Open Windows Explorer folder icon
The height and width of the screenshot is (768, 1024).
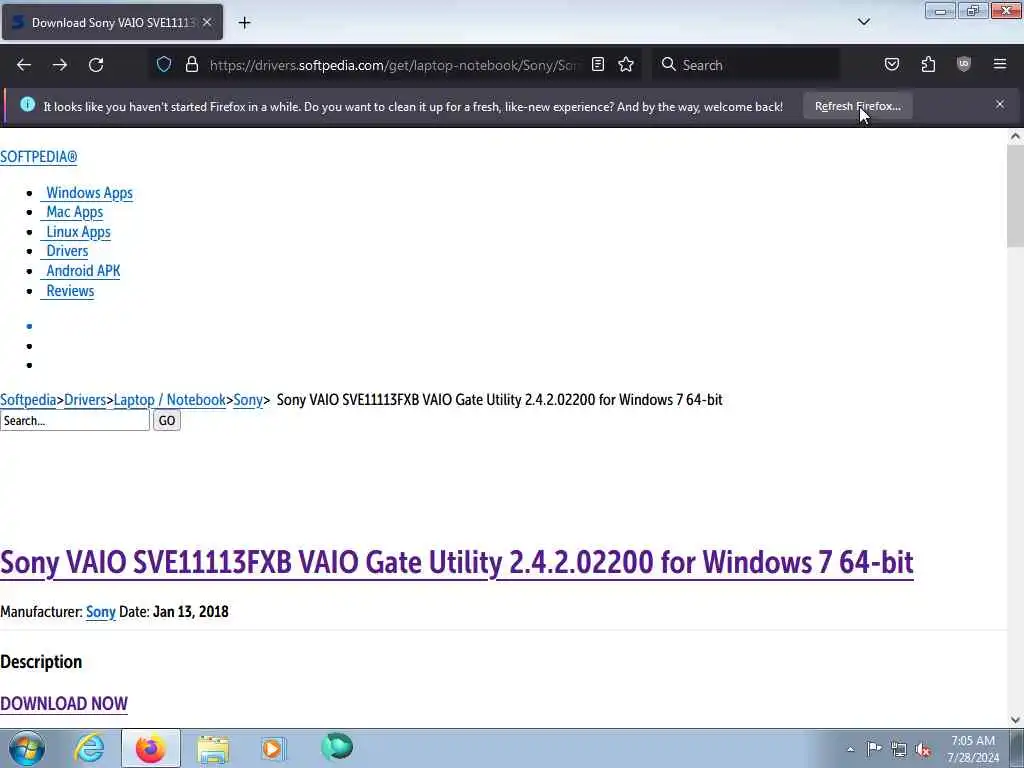click(213, 748)
